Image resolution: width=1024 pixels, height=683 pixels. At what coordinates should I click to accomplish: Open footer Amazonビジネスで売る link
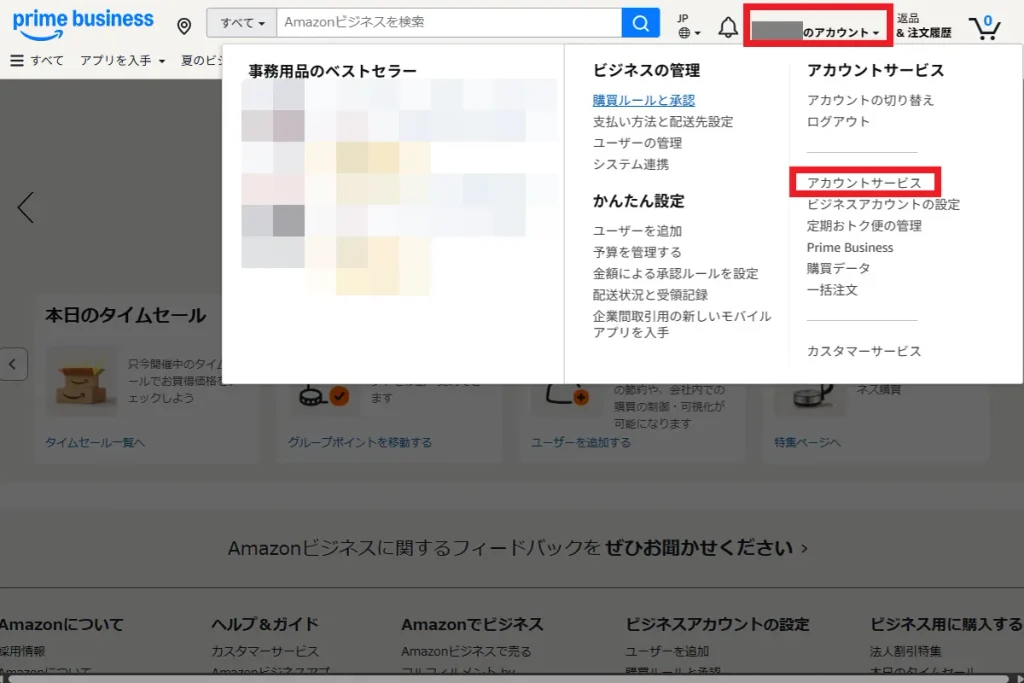[466, 651]
